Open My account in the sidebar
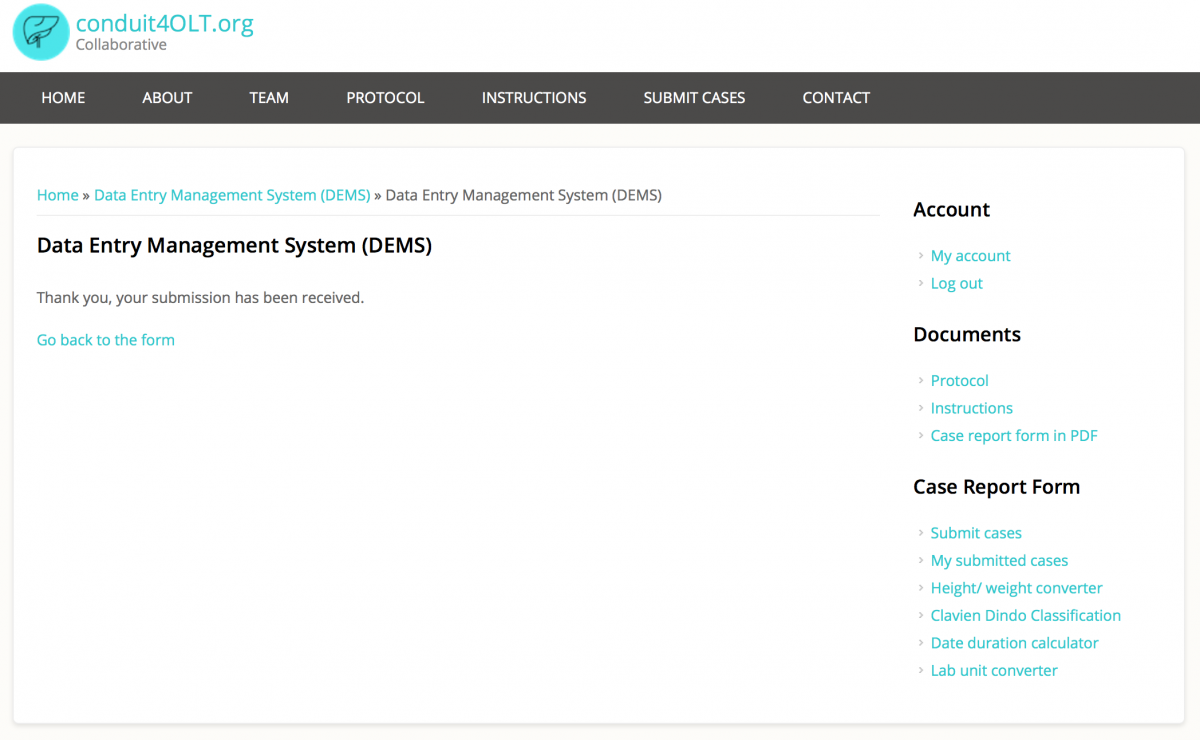Image resolution: width=1200 pixels, height=740 pixels. 970,256
